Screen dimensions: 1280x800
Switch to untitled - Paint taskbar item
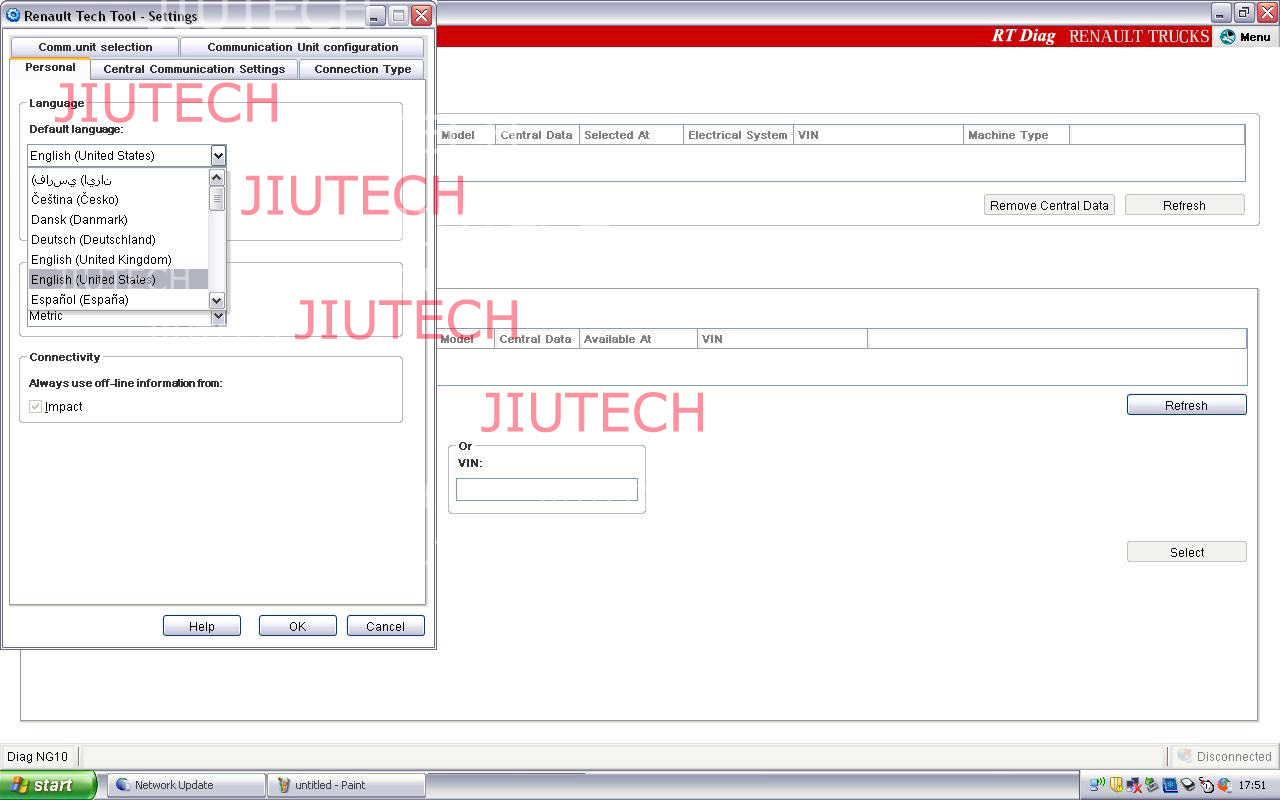(x=346, y=785)
